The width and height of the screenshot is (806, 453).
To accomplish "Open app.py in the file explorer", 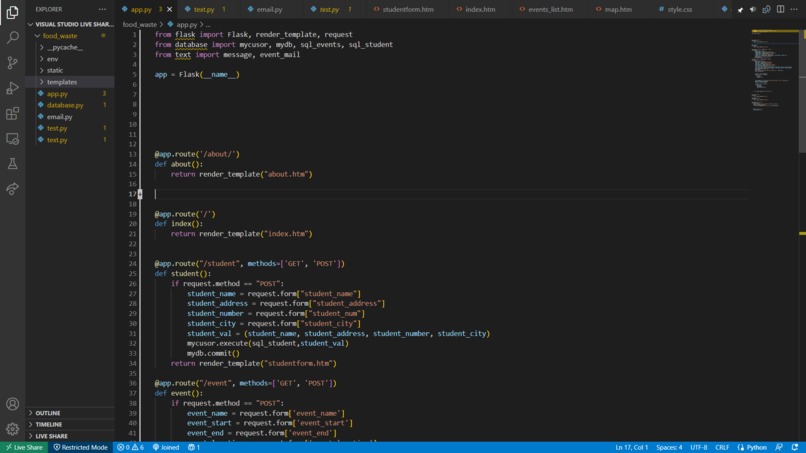I will tap(57, 94).
